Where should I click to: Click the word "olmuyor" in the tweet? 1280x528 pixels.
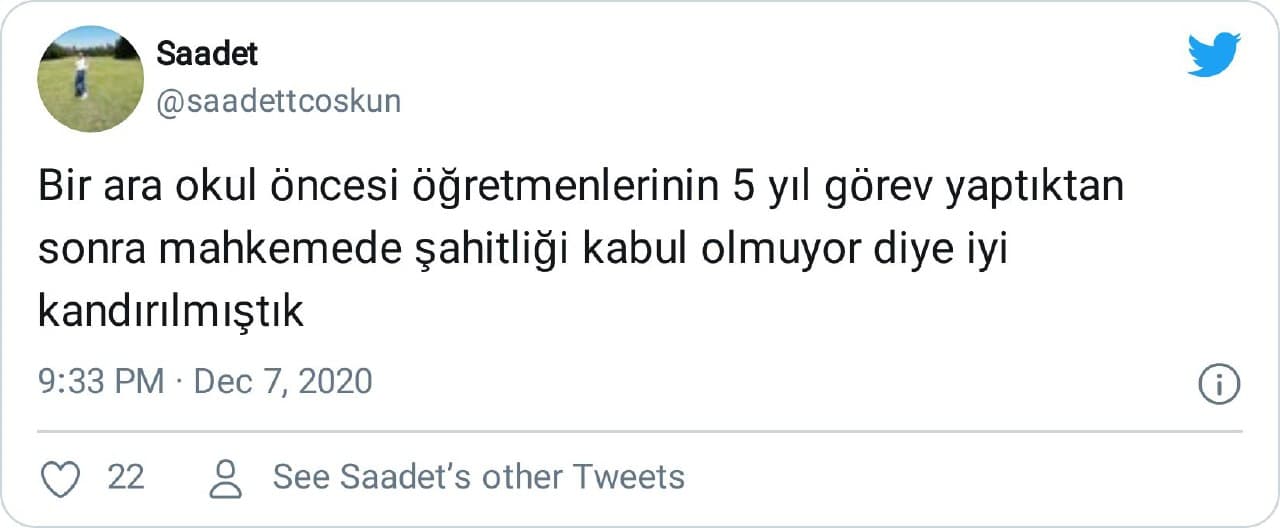pos(772,251)
